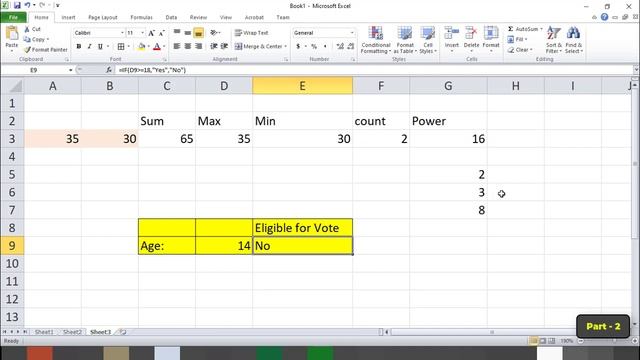Image resolution: width=640 pixels, height=360 pixels.
Task: Click Insert cells icon
Action: (451, 33)
